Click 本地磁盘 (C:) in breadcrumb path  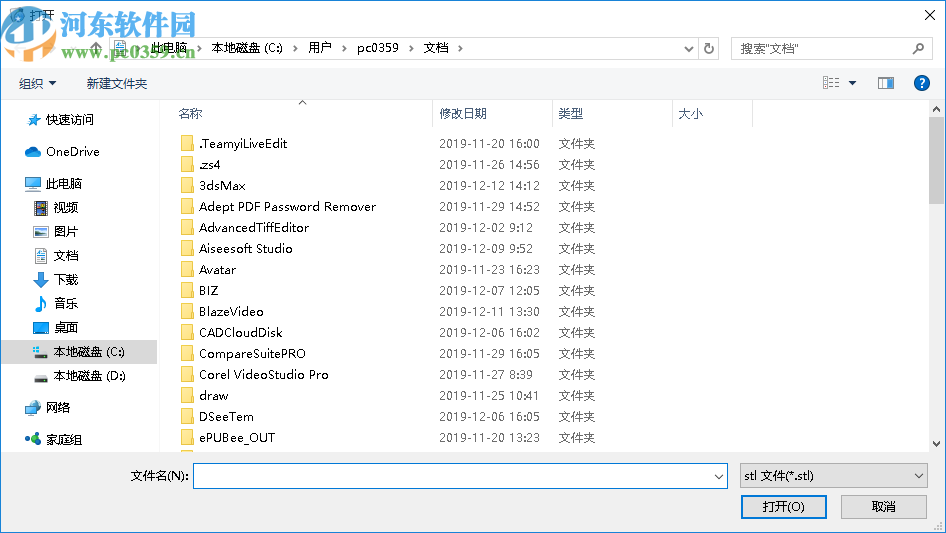point(247,48)
